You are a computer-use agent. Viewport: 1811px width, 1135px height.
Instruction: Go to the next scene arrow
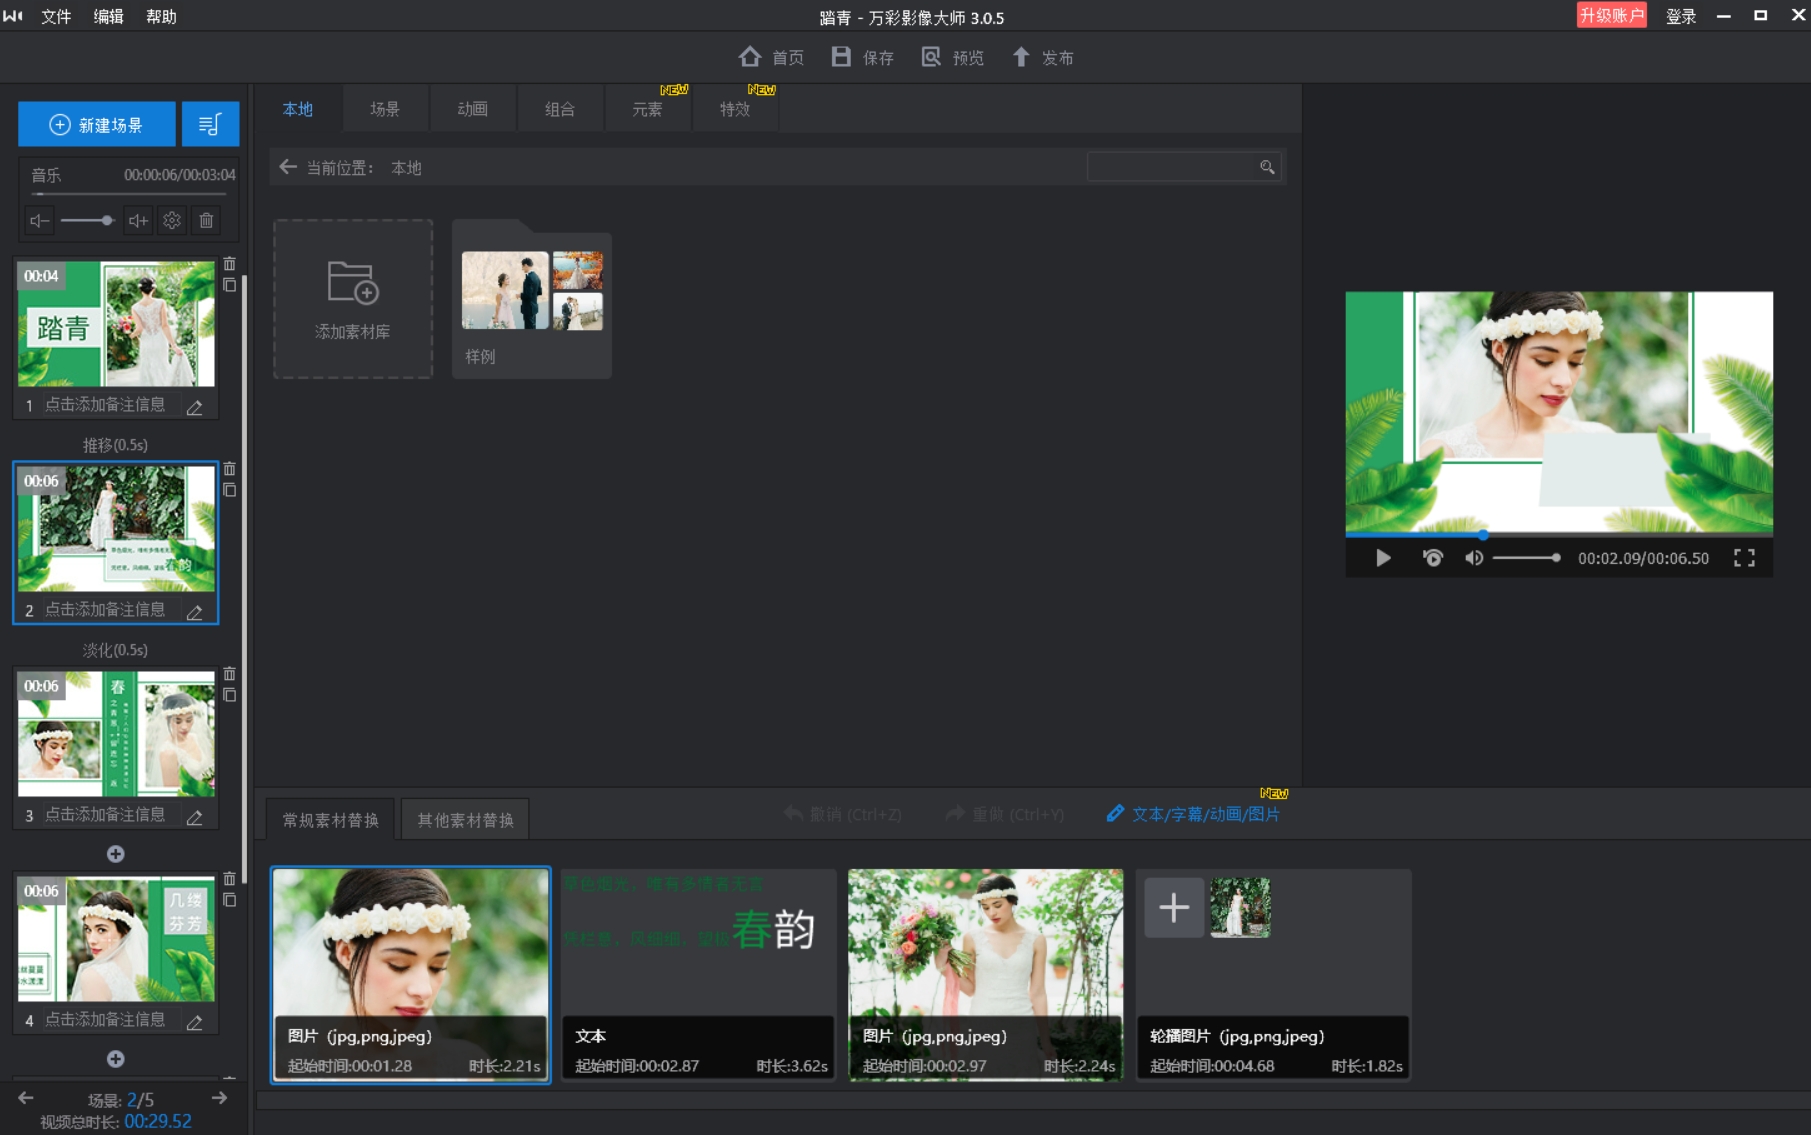tap(219, 1098)
